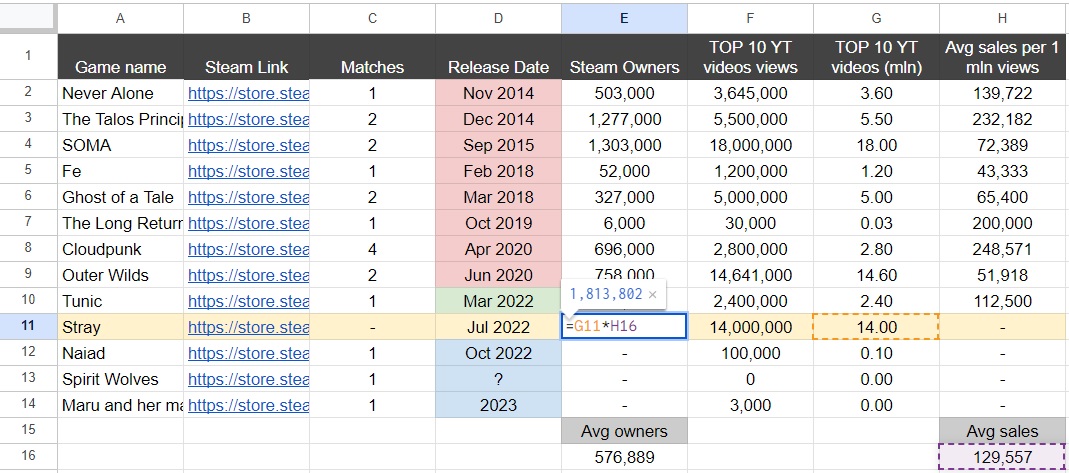Select the 139,722 avg sales cell
This screenshot has width=1069, height=473.
[x=1004, y=93]
